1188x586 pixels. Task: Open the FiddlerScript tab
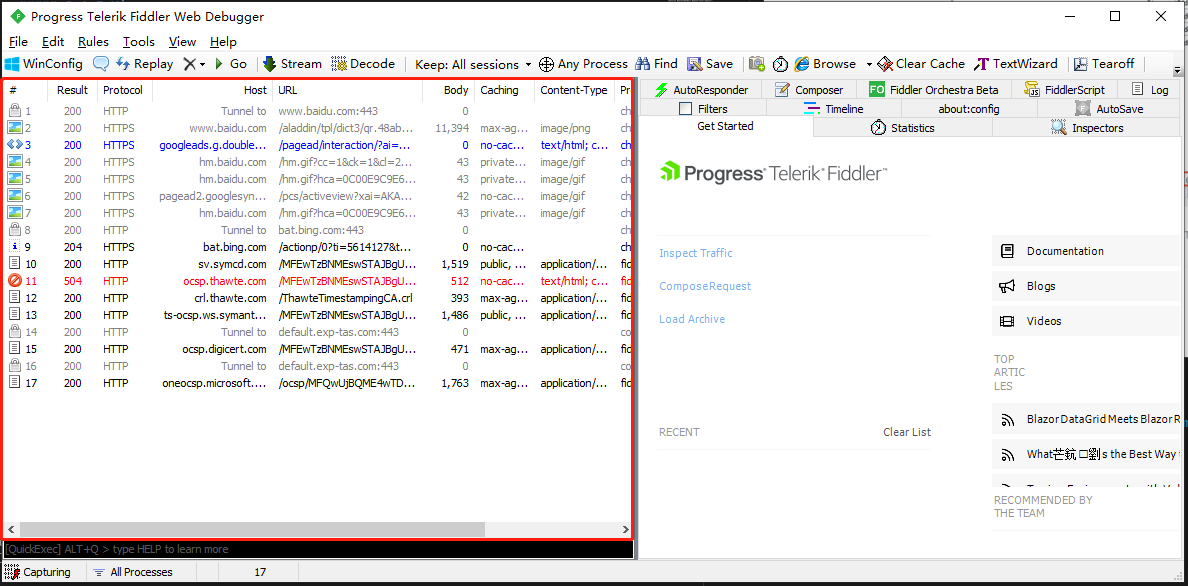pos(1064,89)
